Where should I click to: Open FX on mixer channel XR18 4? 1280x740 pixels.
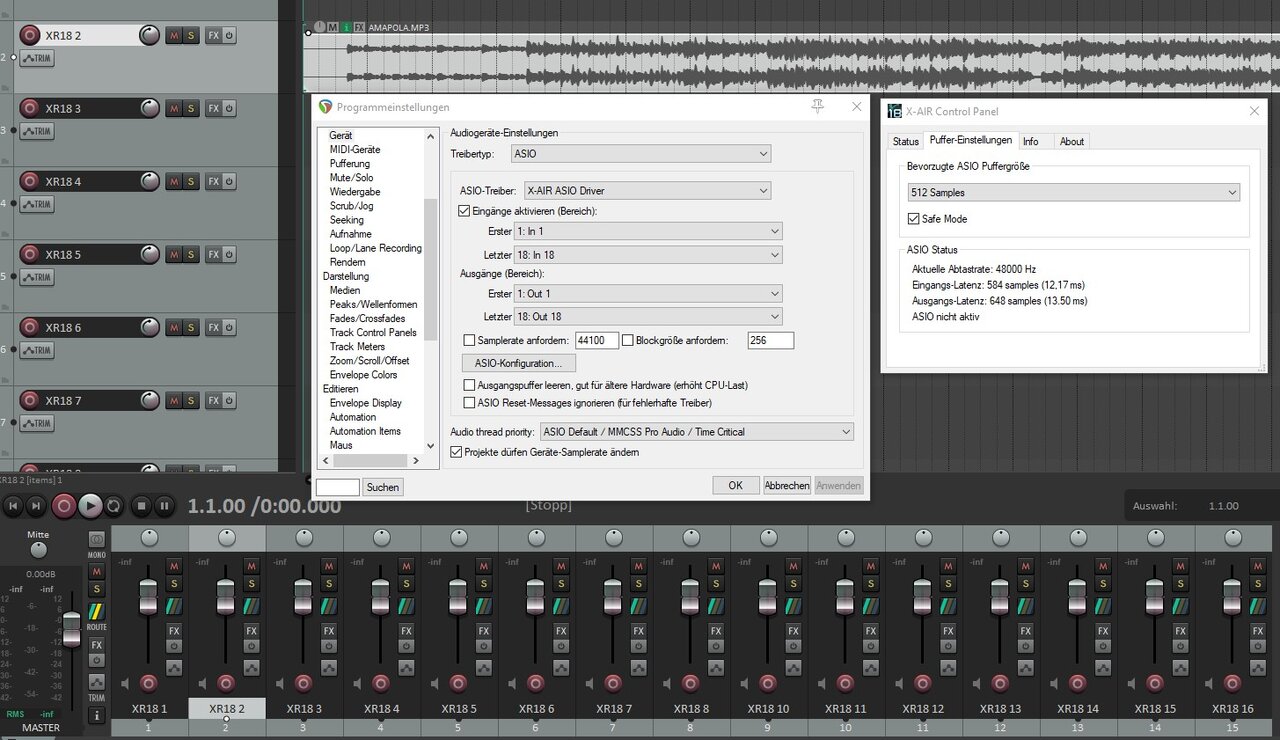pyautogui.click(x=407, y=631)
